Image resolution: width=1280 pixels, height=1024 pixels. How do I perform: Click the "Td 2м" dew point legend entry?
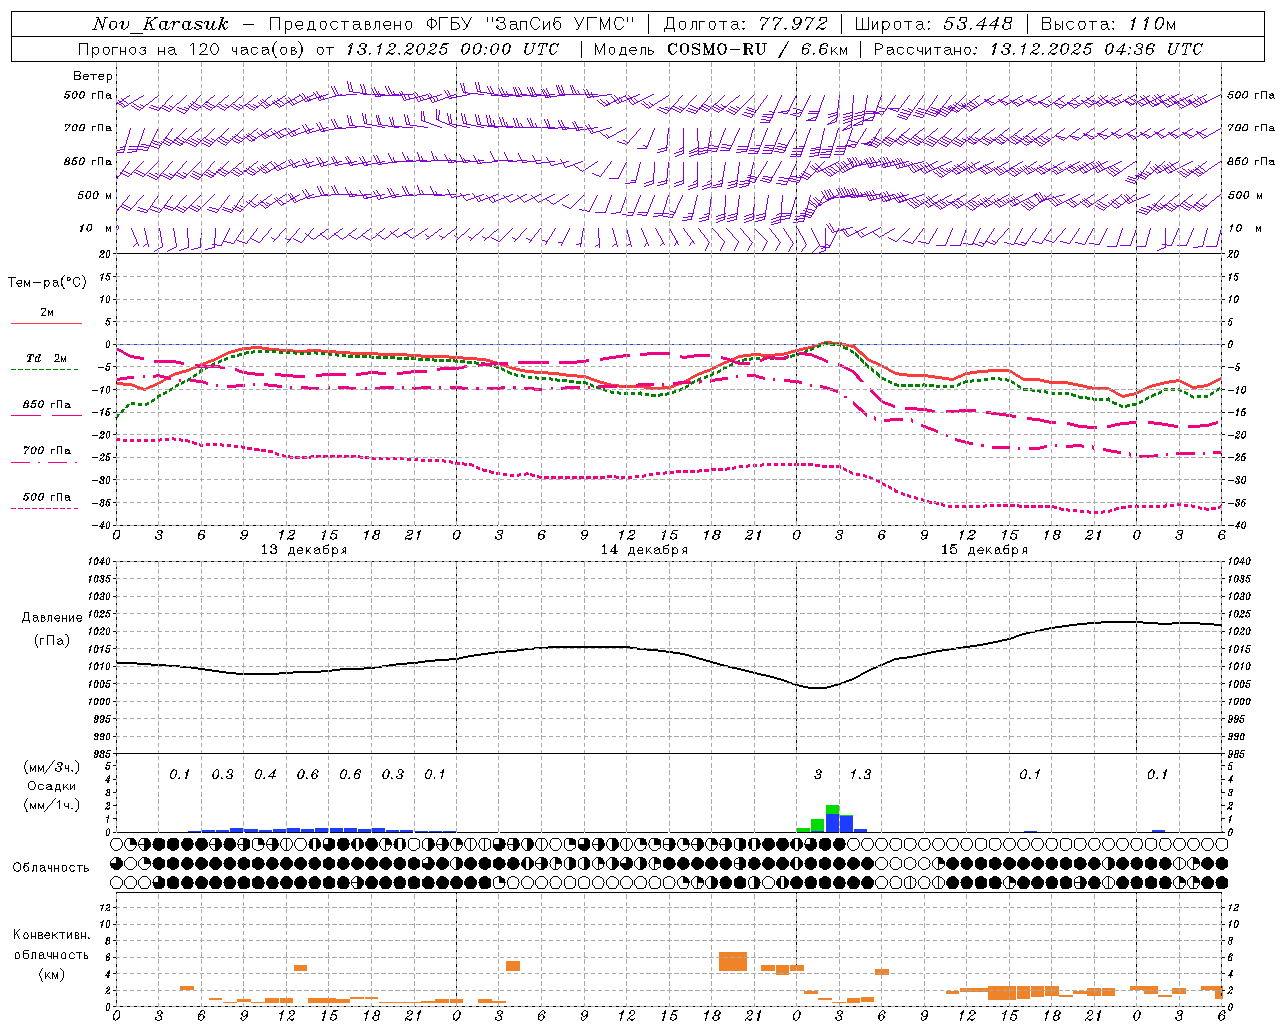tap(47, 358)
